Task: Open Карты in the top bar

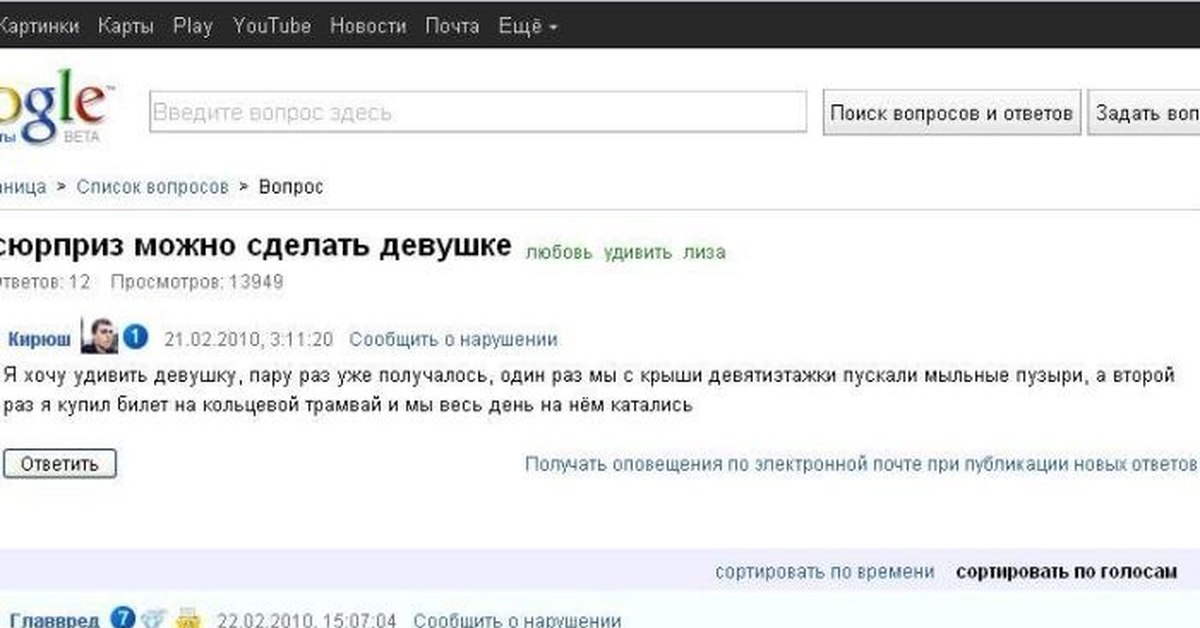Action: click(x=125, y=27)
